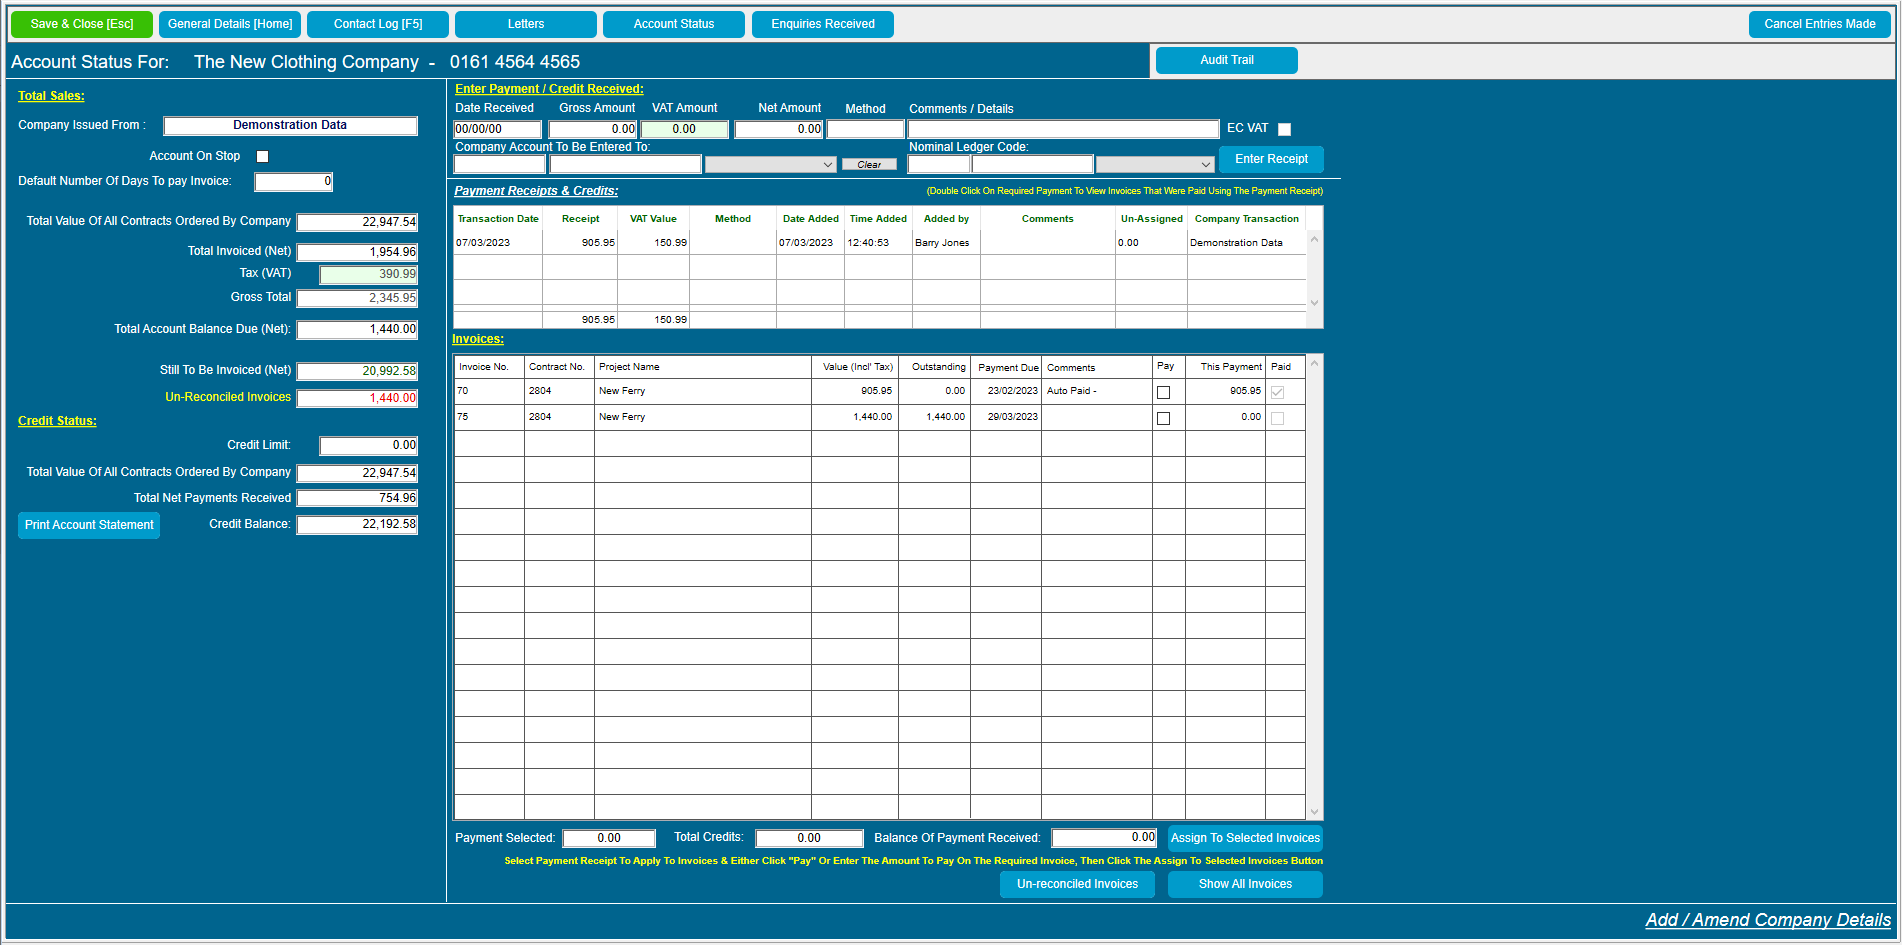The height and width of the screenshot is (945, 1902).
Task: Open Add / Amend Company Details link
Action: 1767,920
